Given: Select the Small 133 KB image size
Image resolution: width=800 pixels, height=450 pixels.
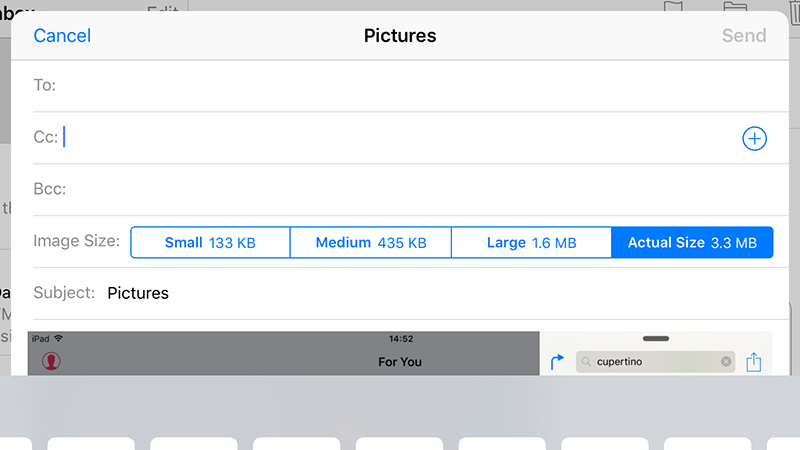Looking at the screenshot, I should (210, 242).
